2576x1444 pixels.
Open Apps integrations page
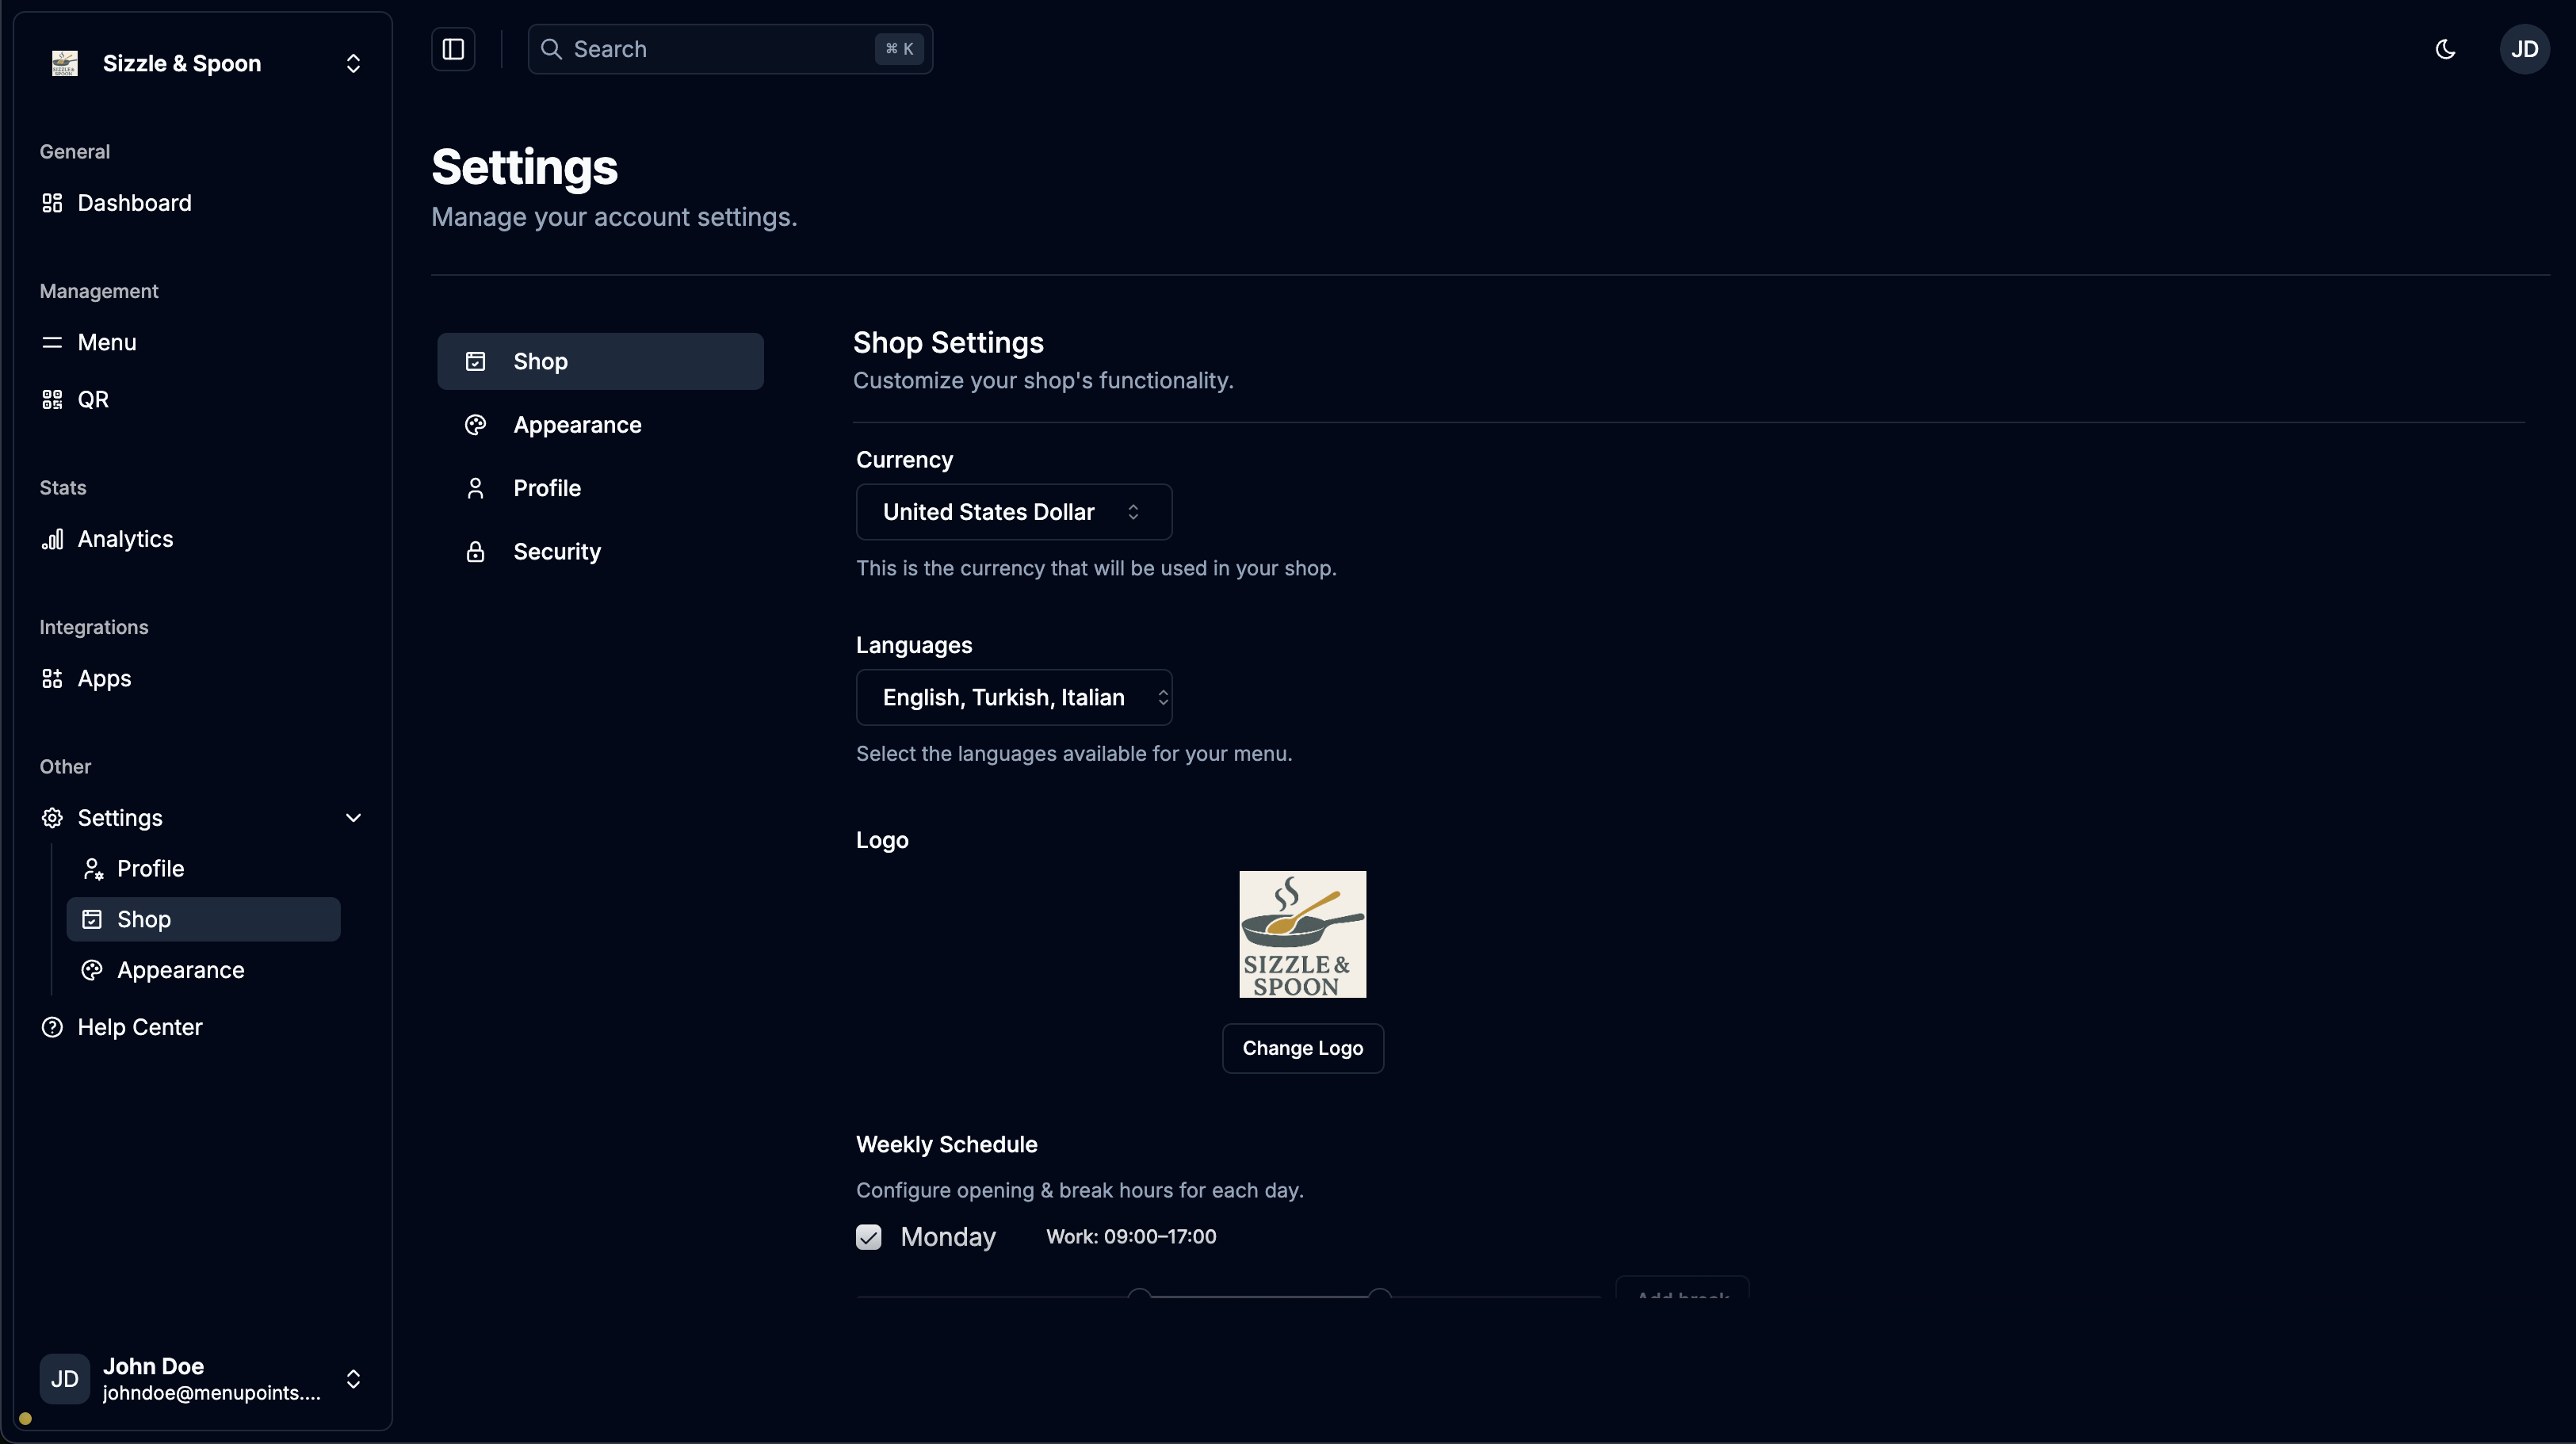[104, 678]
